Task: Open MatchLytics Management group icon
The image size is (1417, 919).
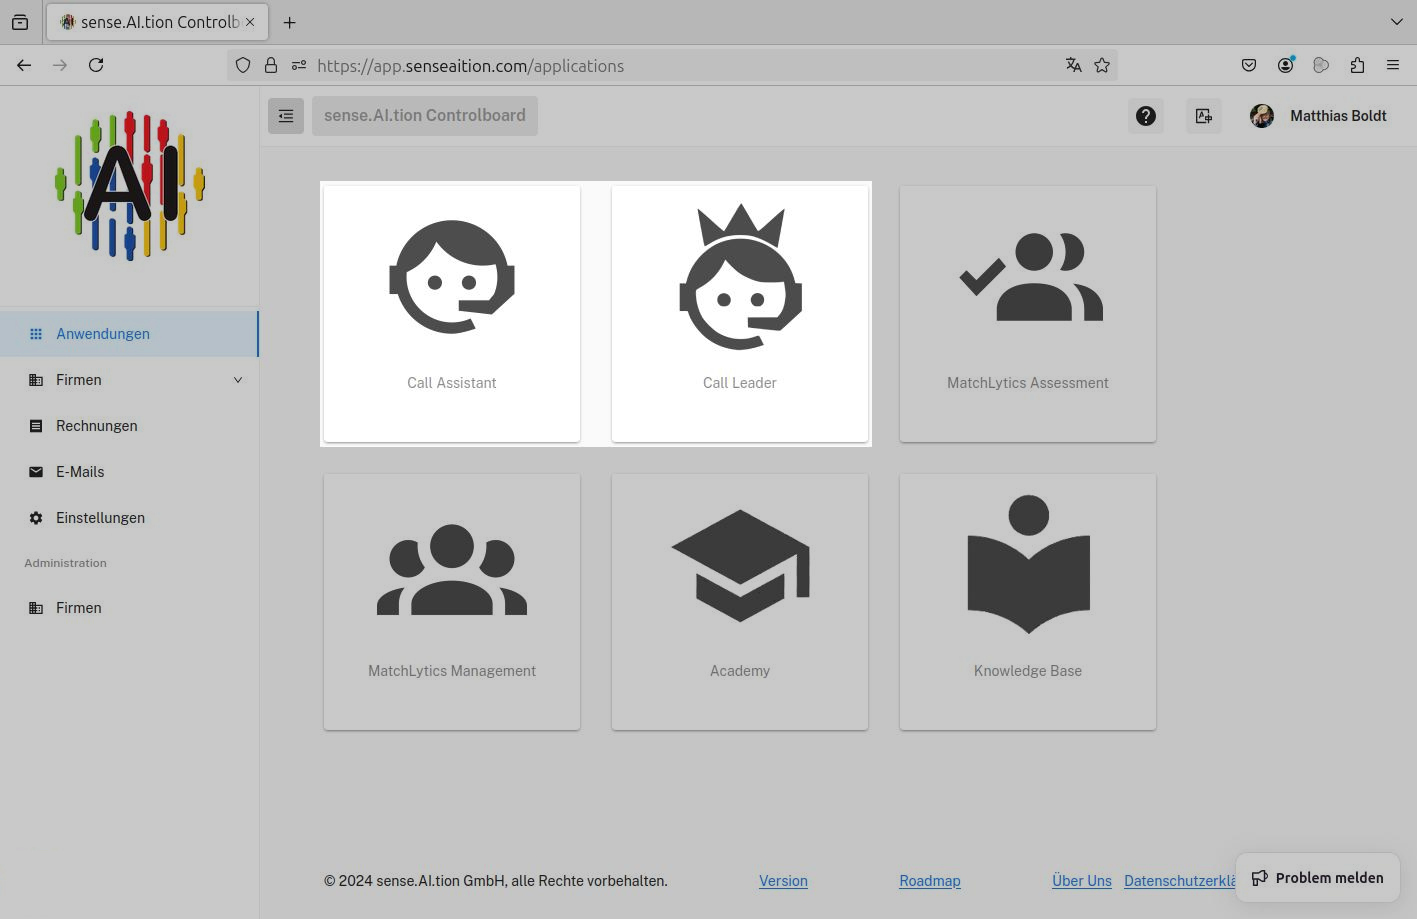Action: (452, 569)
